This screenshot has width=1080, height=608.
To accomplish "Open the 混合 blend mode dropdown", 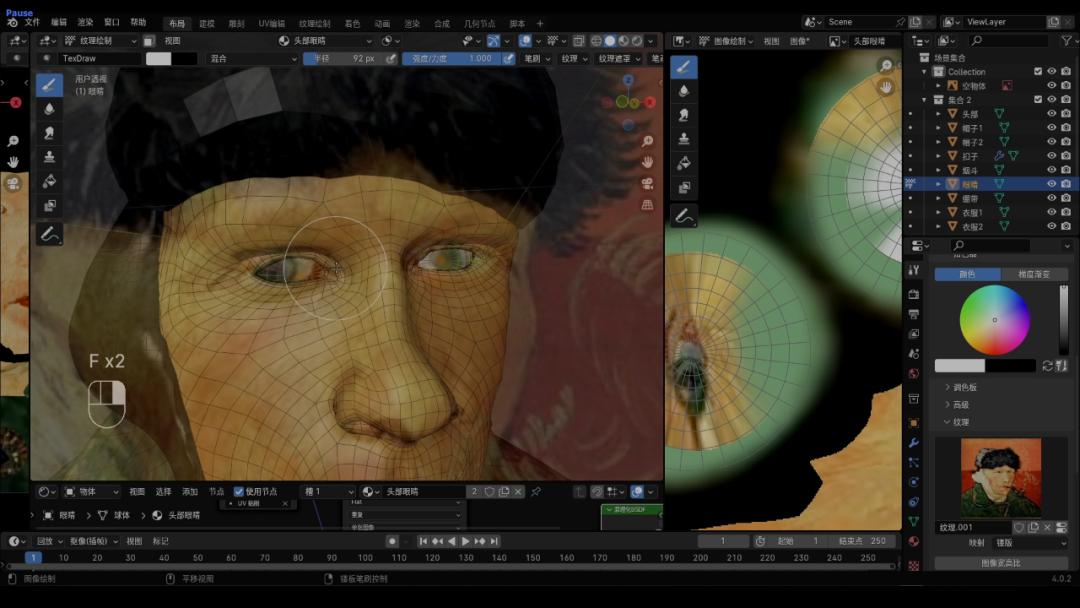I will point(252,59).
